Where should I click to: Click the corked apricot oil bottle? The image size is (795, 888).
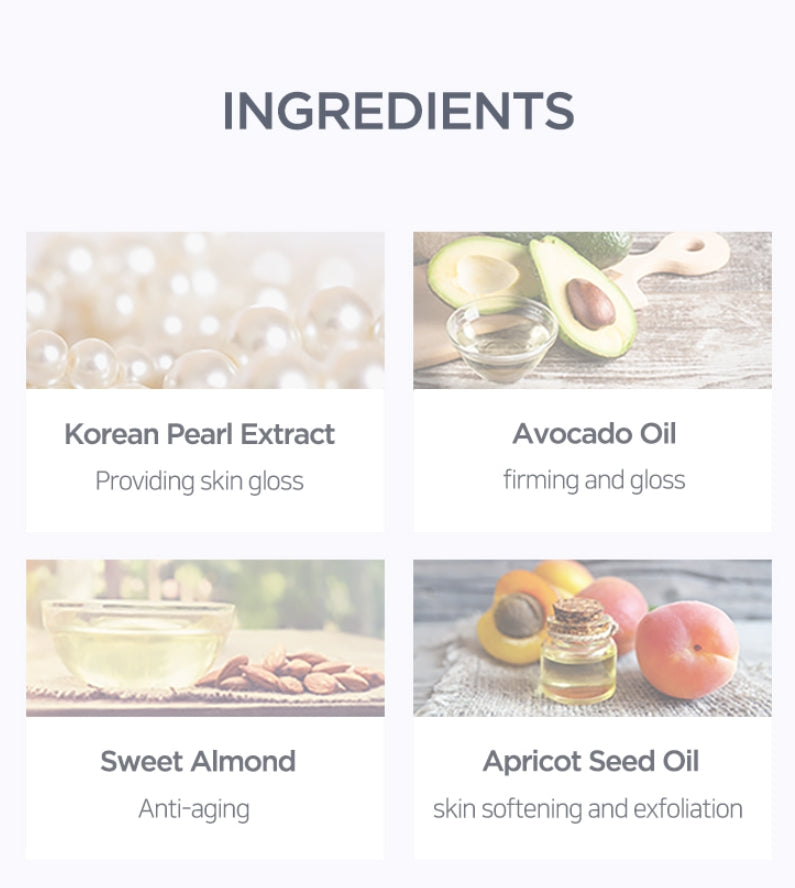click(x=579, y=650)
